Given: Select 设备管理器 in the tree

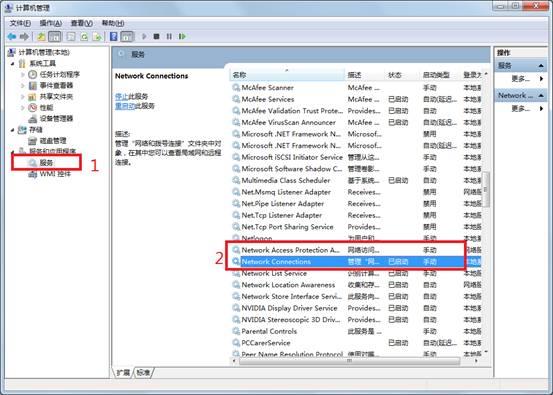Looking at the screenshot, I should [56, 118].
